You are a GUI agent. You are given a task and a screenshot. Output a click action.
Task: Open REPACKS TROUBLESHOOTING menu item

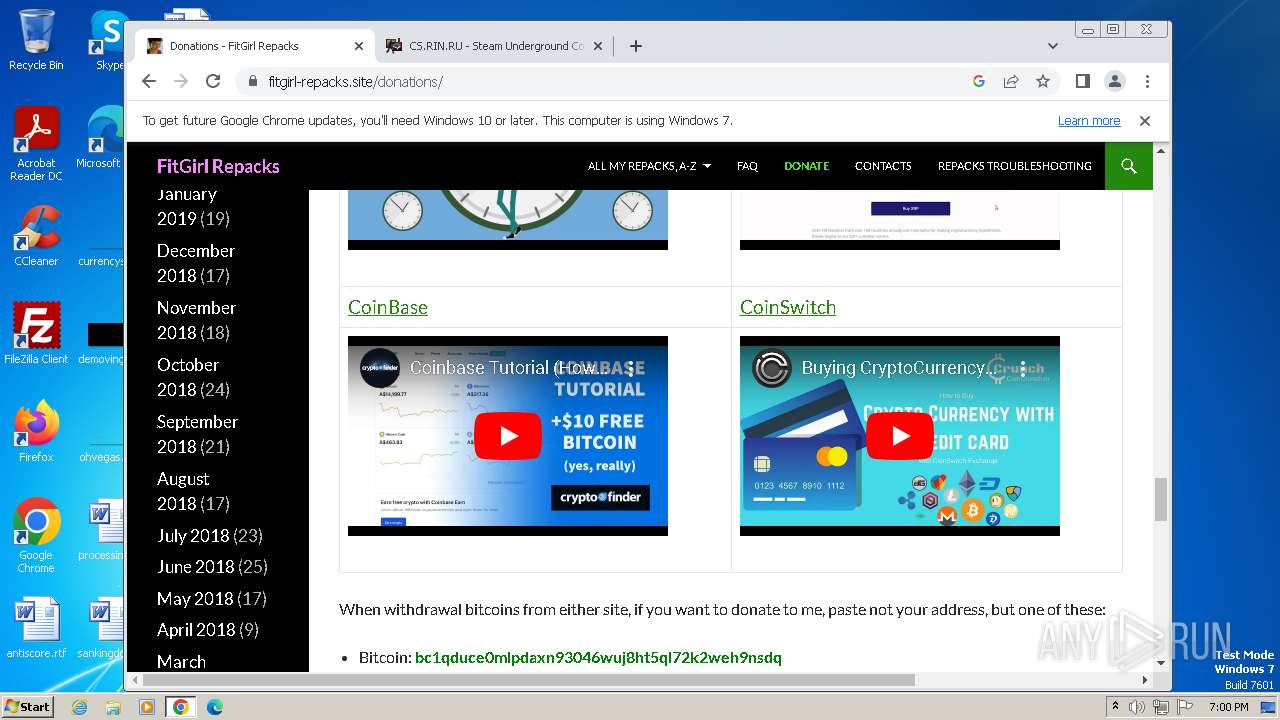pyautogui.click(x=1014, y=166)
